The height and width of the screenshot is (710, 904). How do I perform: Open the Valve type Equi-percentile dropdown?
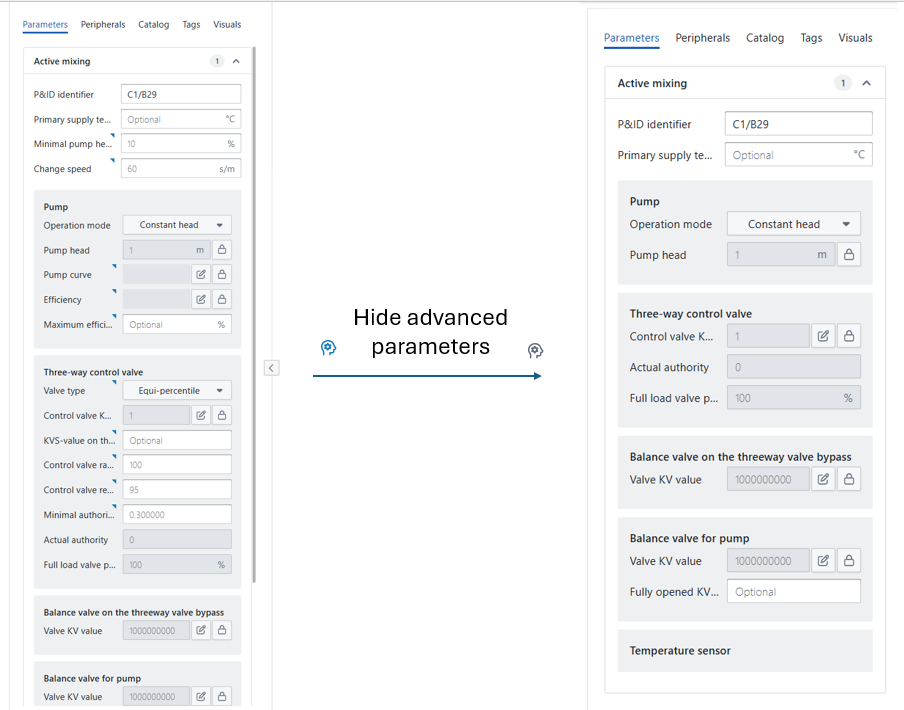point(177,390)
